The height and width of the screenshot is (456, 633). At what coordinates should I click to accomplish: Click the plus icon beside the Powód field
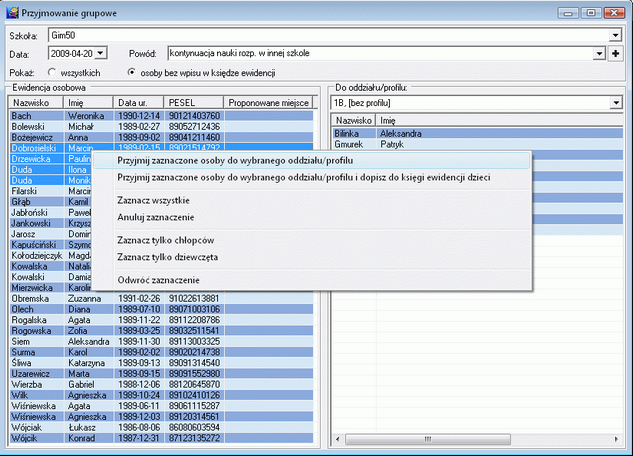[x=615, y=53]
